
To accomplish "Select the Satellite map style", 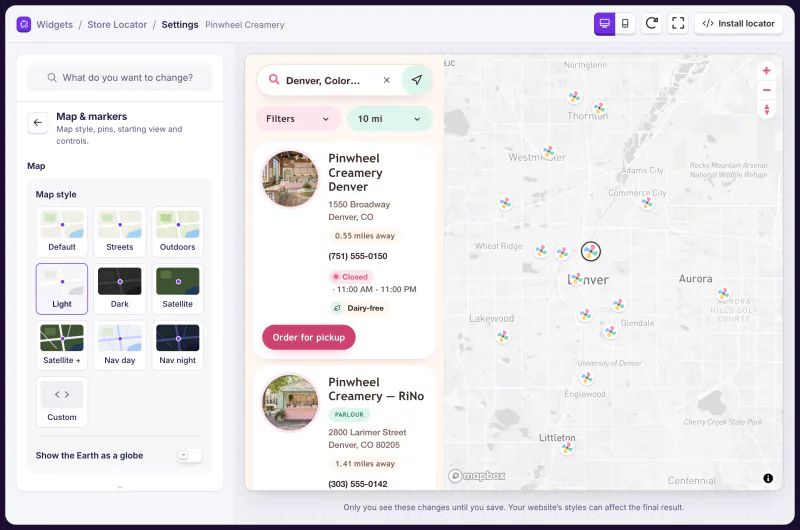I will pyautogui.click(x=178, y=289).
